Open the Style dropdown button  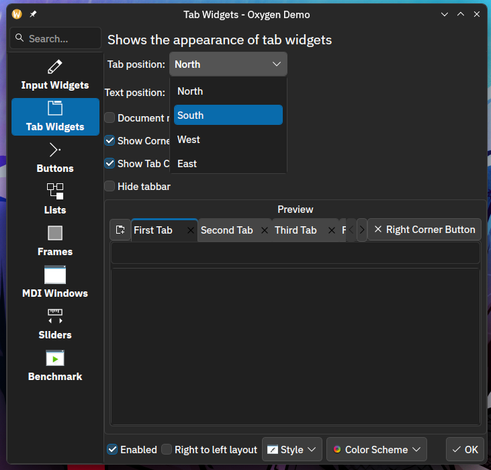(x=292, y=449)
